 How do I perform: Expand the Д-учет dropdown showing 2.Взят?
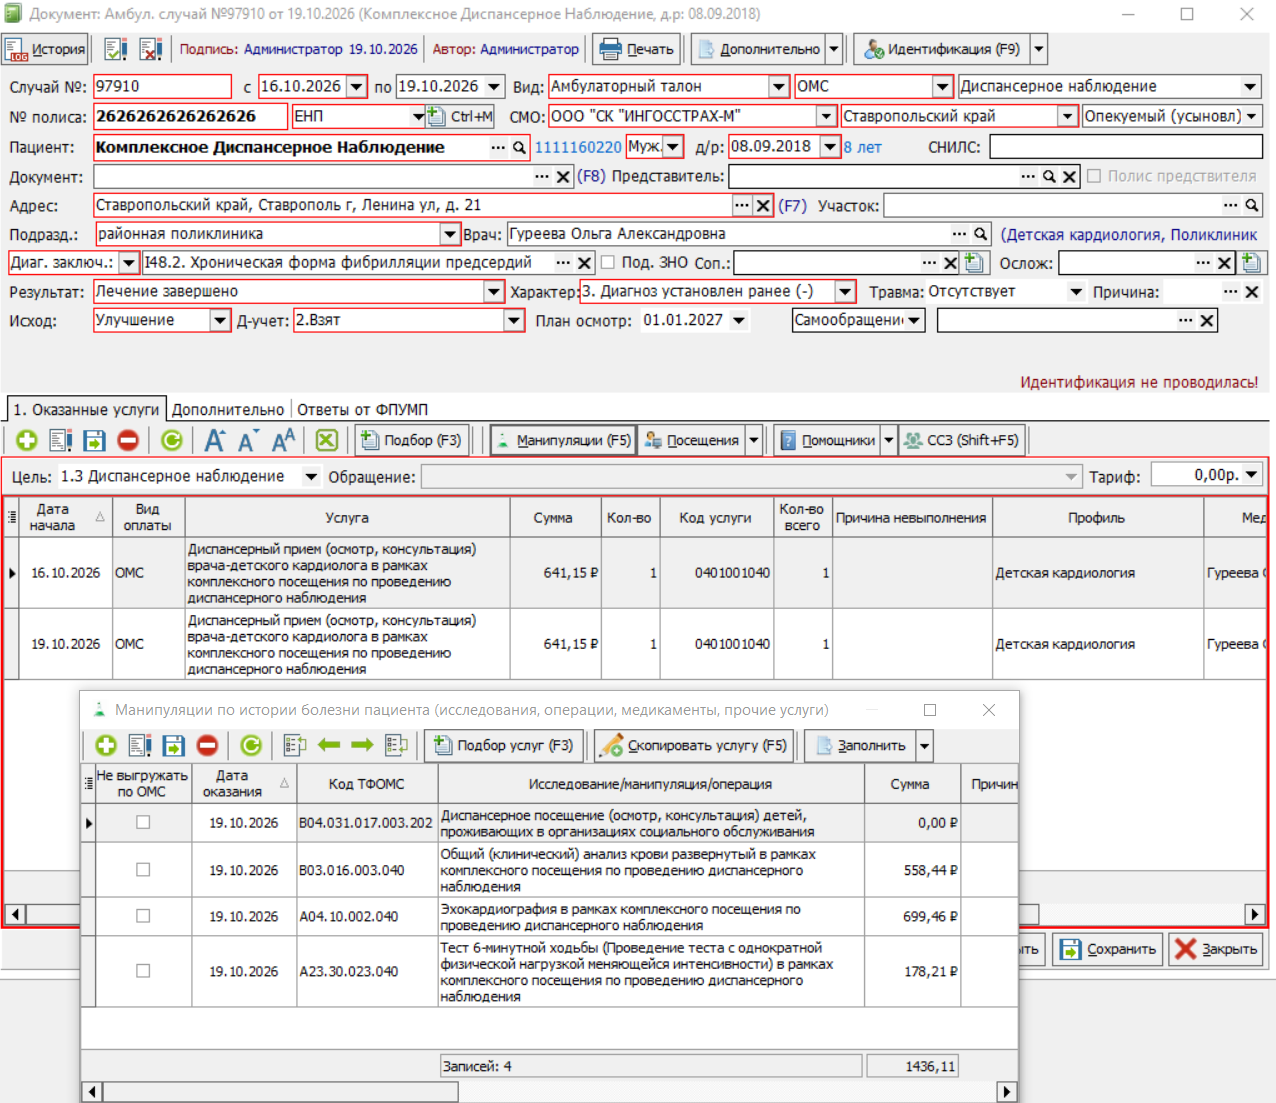(514, 321)
